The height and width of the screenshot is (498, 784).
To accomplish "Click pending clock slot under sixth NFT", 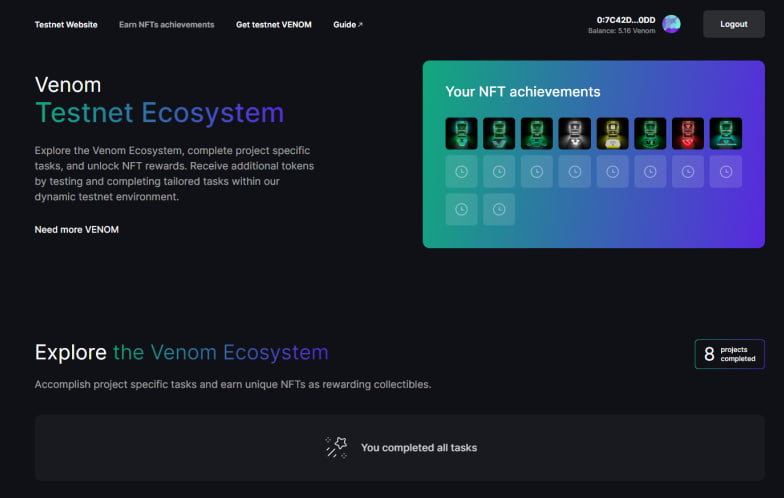I will 650,172.
